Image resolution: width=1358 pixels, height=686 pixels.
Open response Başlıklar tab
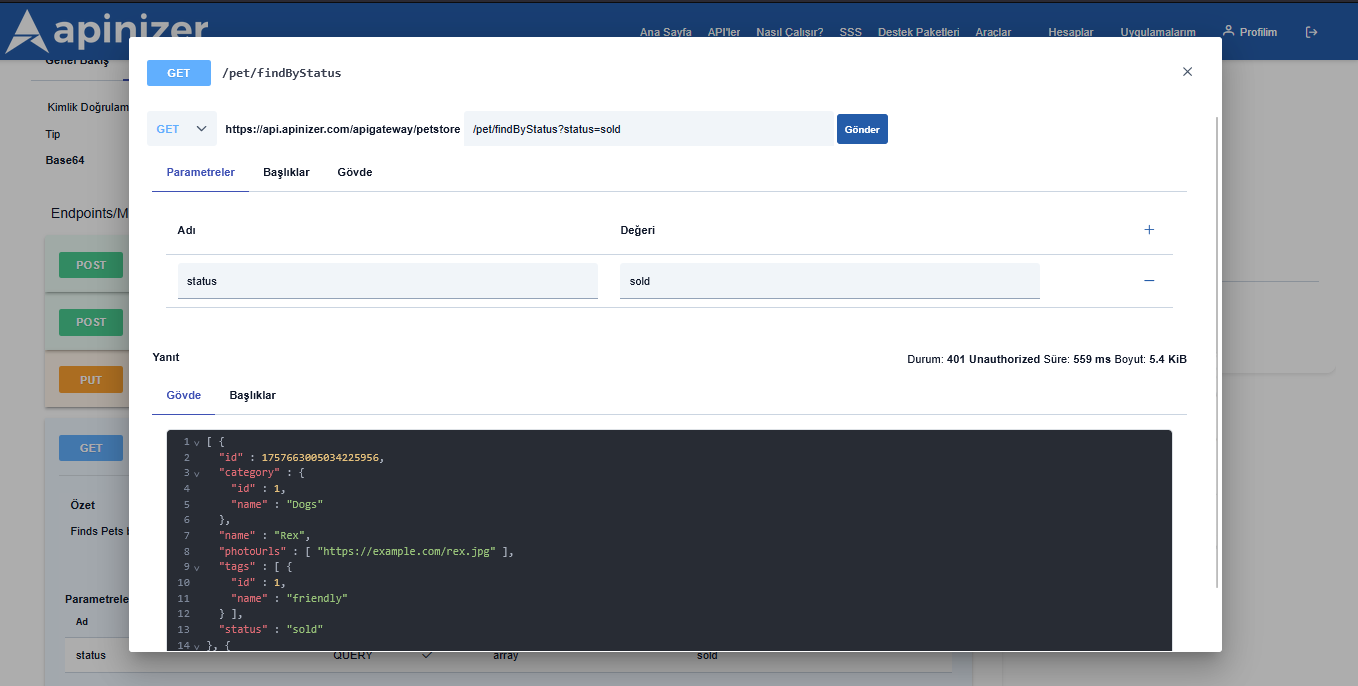tap(252, 395)
